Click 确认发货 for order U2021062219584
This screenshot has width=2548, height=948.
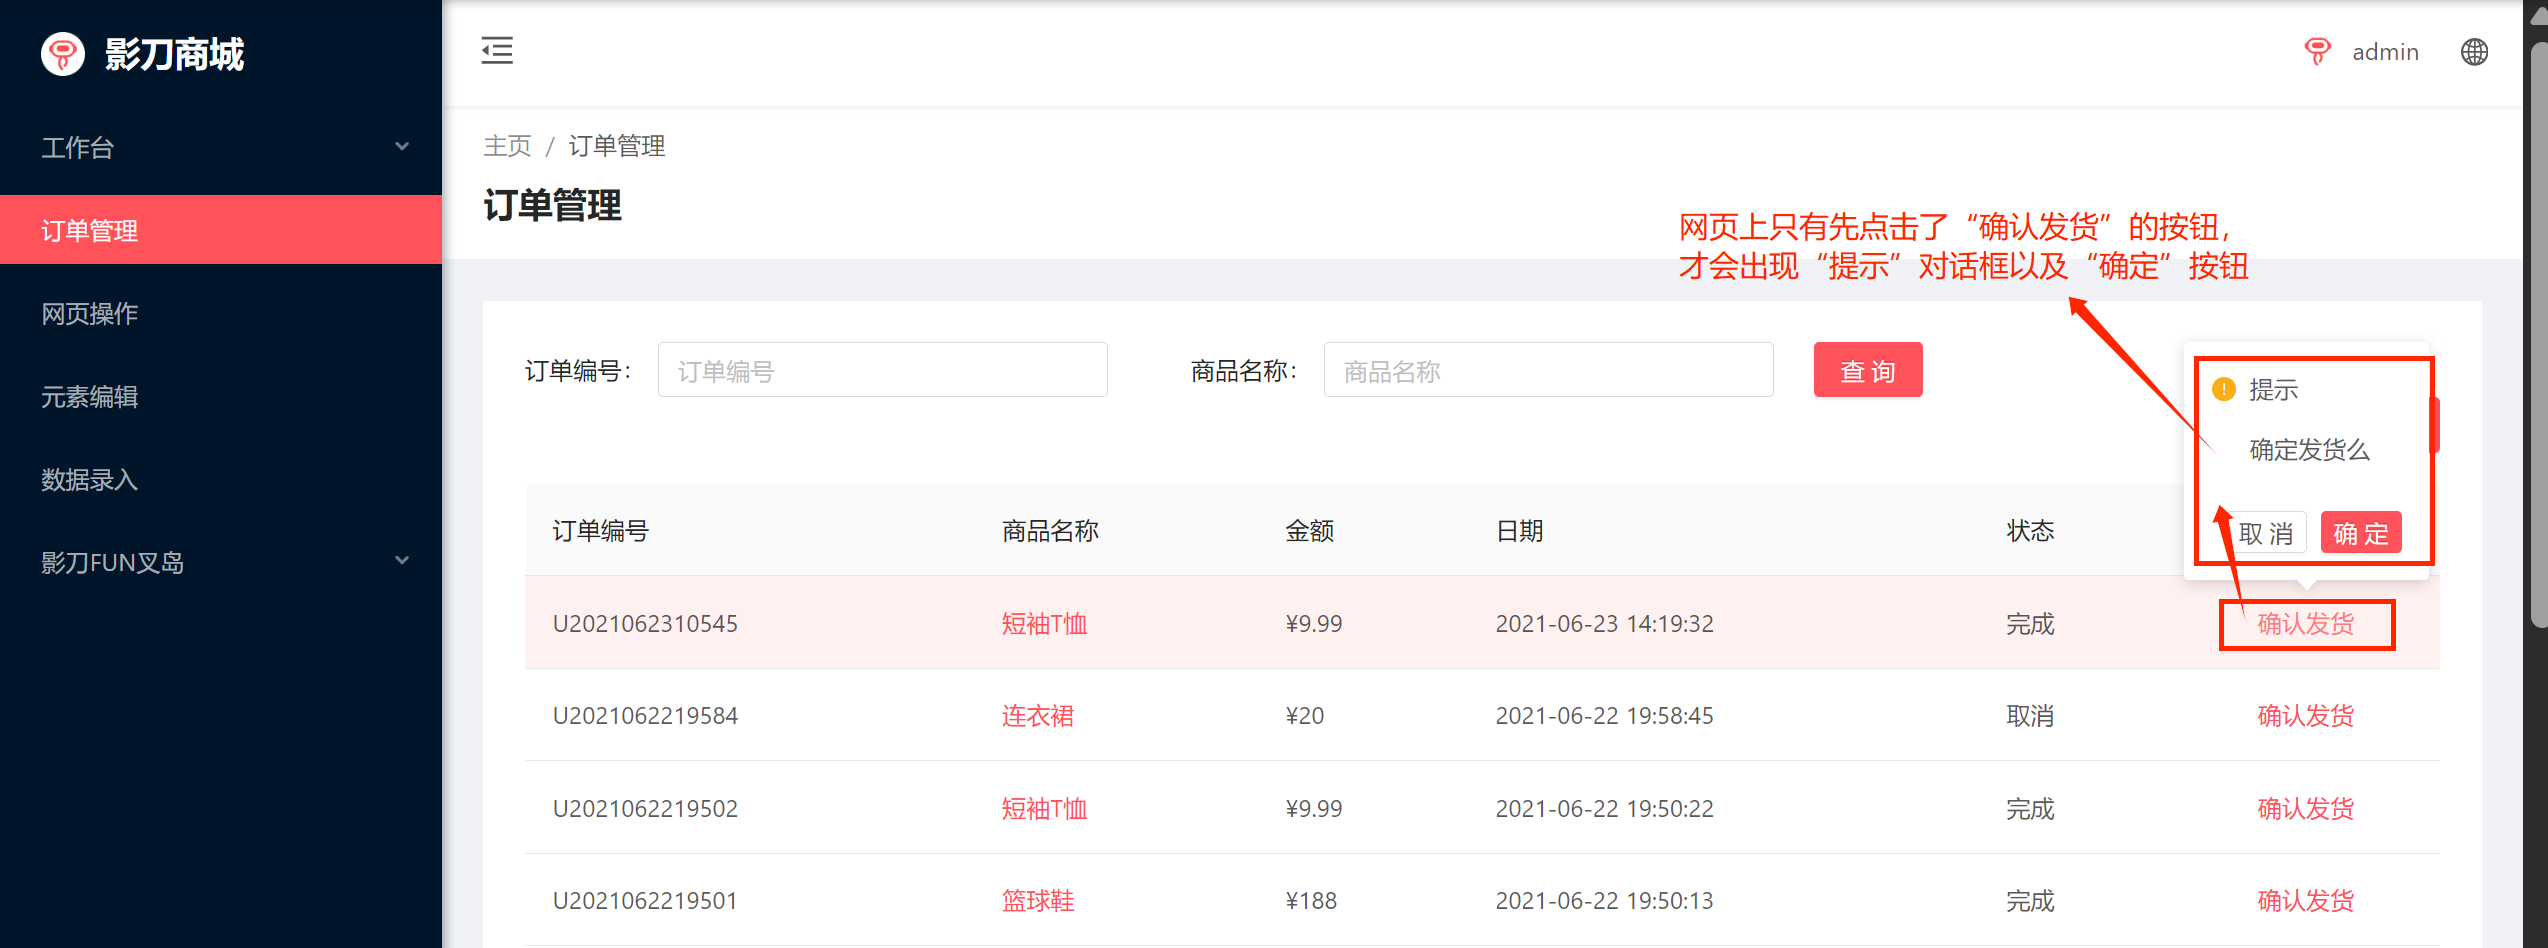coord(2305,716)
